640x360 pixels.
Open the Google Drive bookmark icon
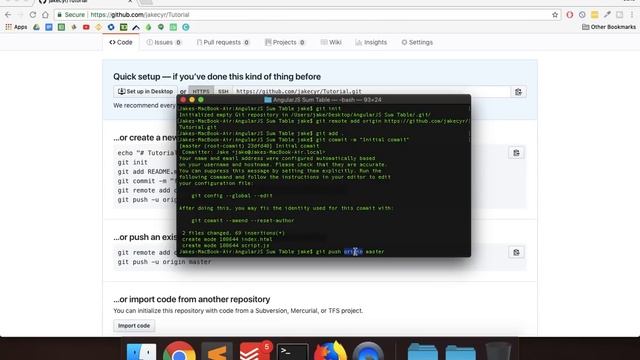coord(36,27)
